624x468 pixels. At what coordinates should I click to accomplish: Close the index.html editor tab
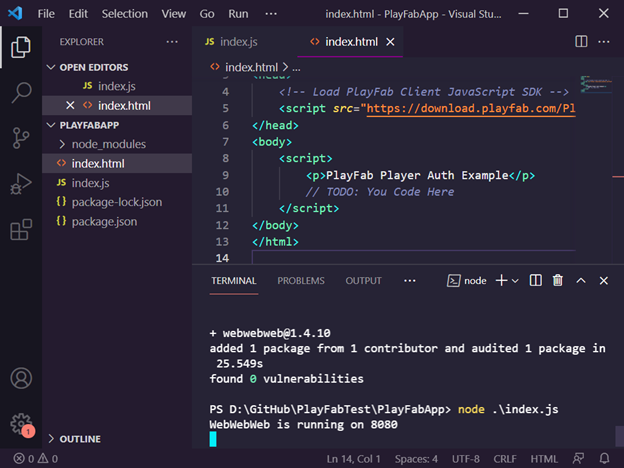390,42
